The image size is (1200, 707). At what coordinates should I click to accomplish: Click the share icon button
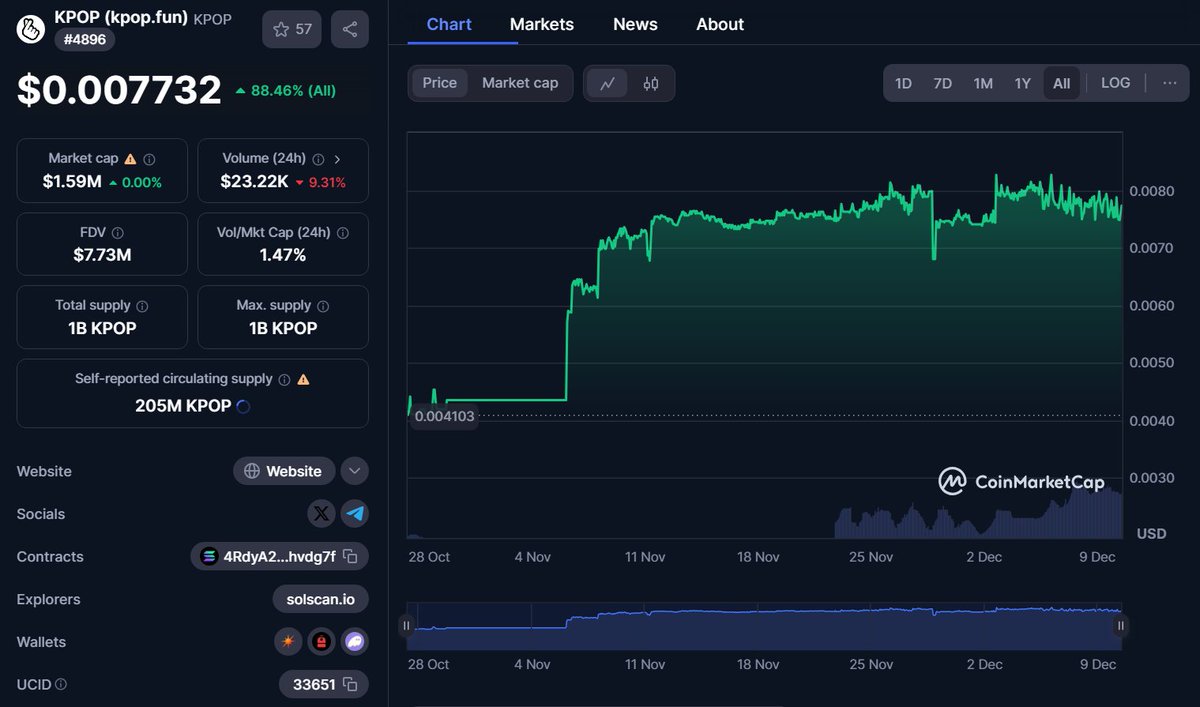(x=349, y=29)
